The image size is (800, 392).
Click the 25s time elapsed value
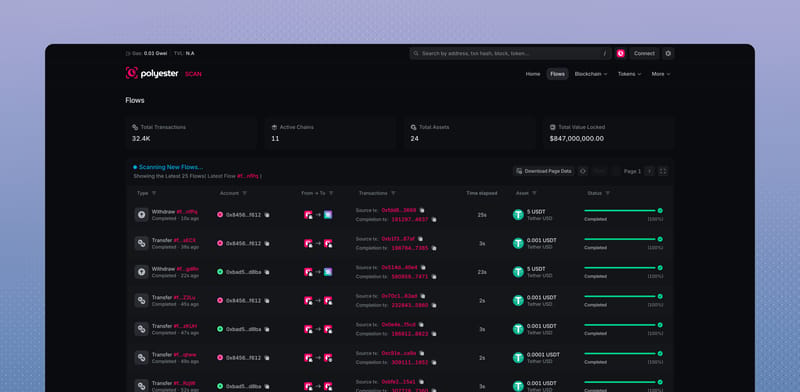point(482,215)
